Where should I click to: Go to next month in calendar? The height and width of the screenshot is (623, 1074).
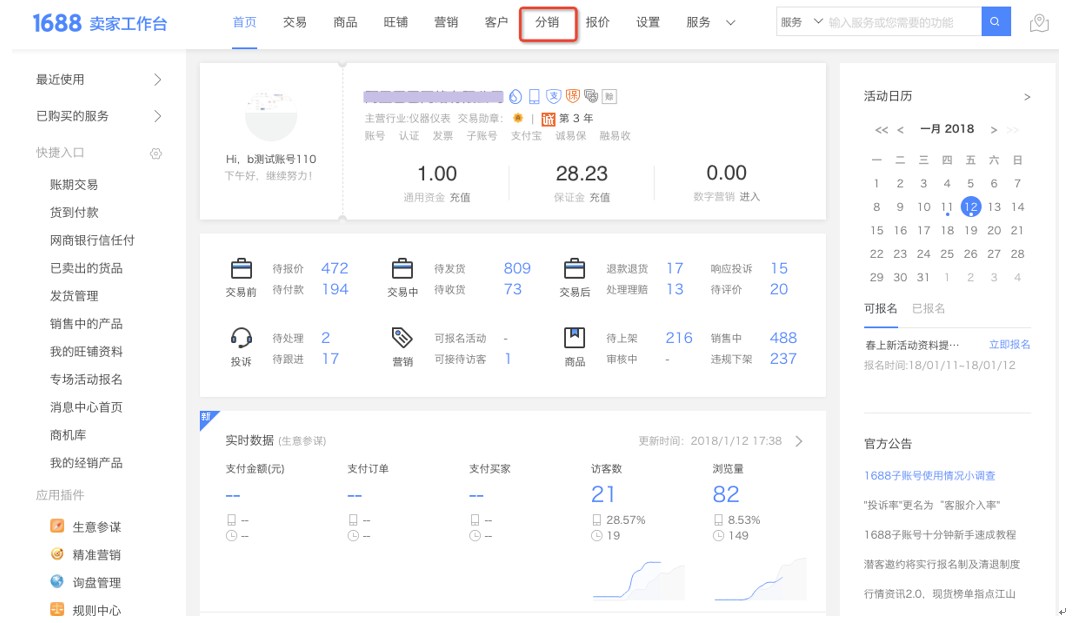[x=993, y=129]
